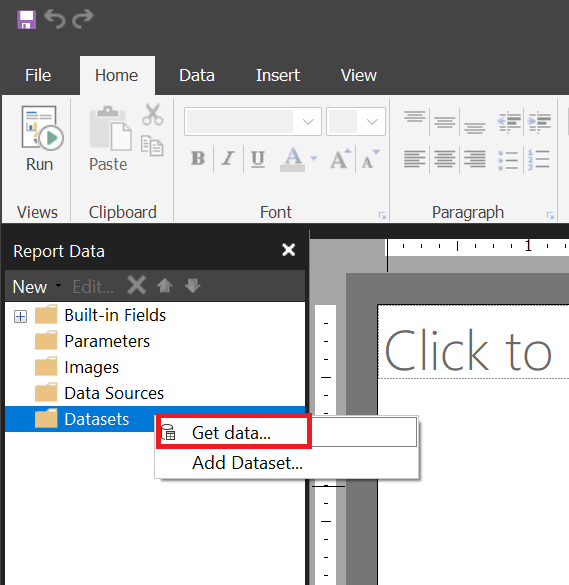Image resolution: width=569 pixels, height=585 pixels.
Task: Increase font size with the grow icon
Action: [340, 159]
